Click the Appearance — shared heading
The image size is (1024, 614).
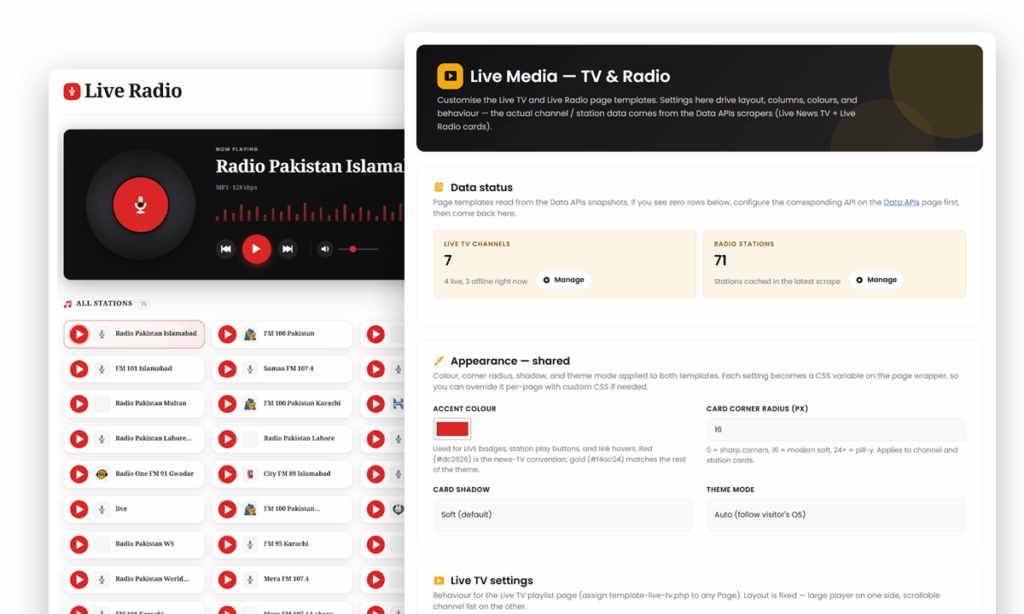click(510, 361)
